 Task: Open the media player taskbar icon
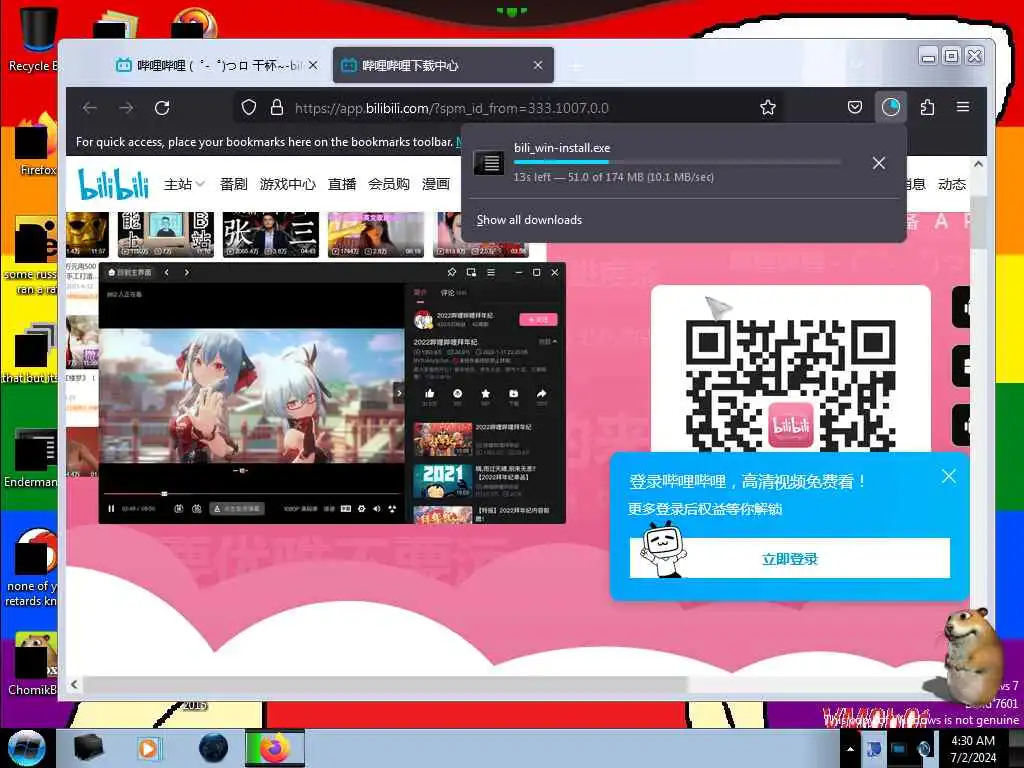pyautogui.click(x=148, y=748)
